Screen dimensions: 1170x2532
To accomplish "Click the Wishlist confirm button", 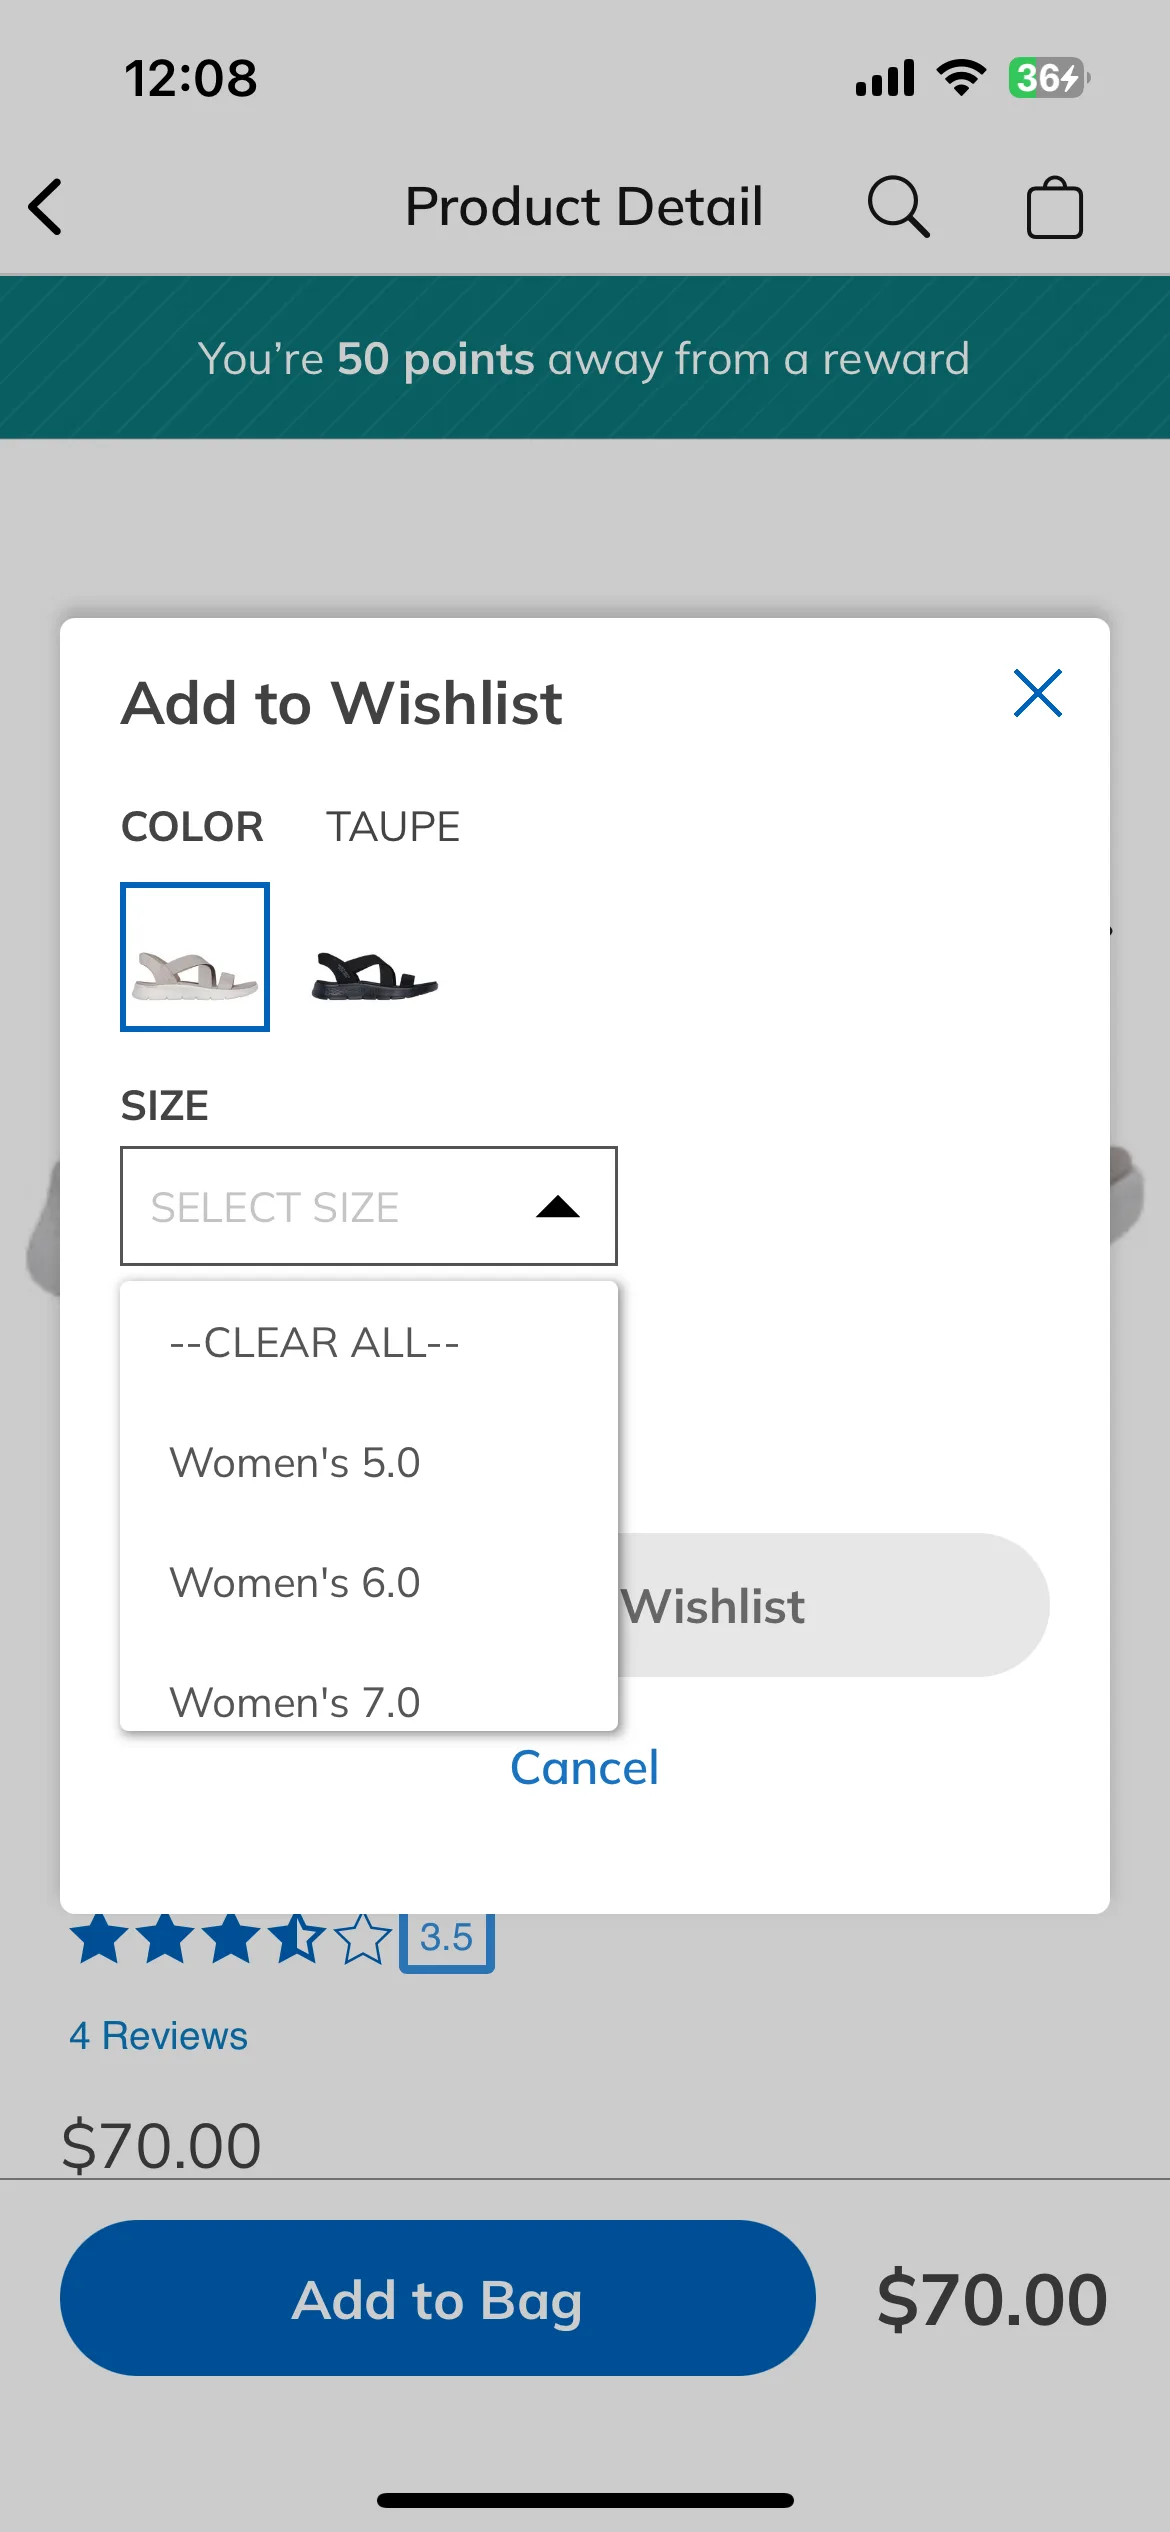I will (833, 1605).
